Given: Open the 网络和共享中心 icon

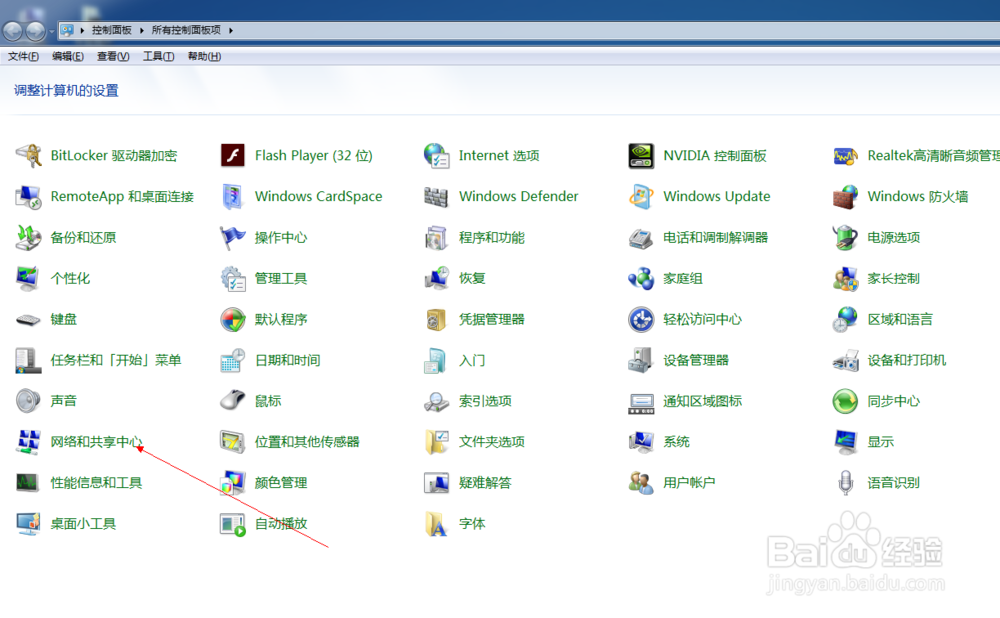Looking at the screenshot, I should tap(28, 442).
